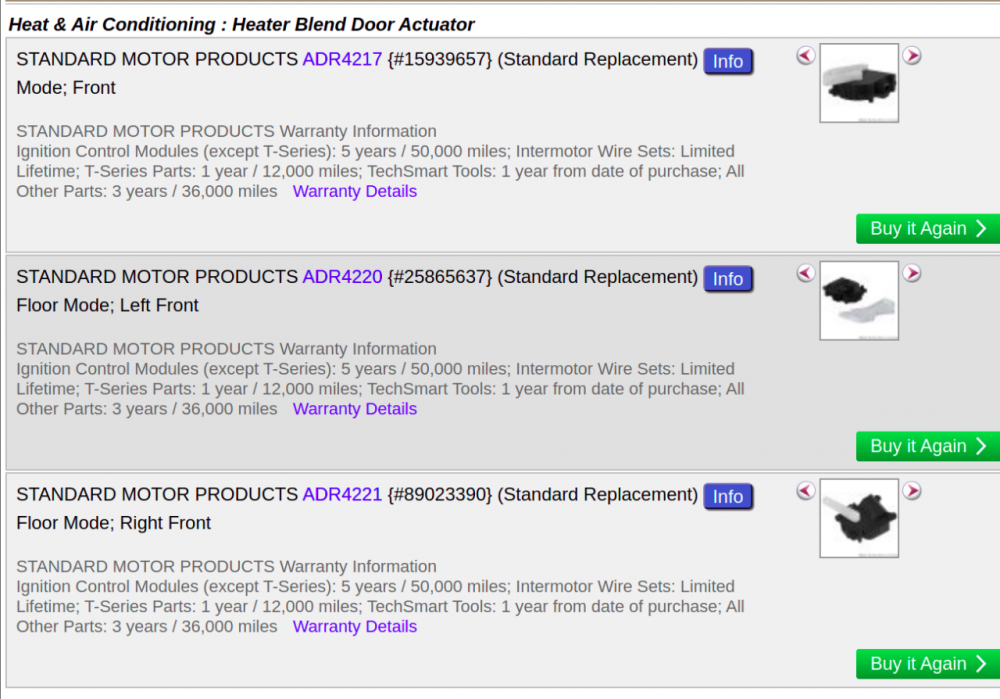
Task: Enlarge the ADR4217 product thumbnail
Action: pyautogui.click(x=859, y=84)
